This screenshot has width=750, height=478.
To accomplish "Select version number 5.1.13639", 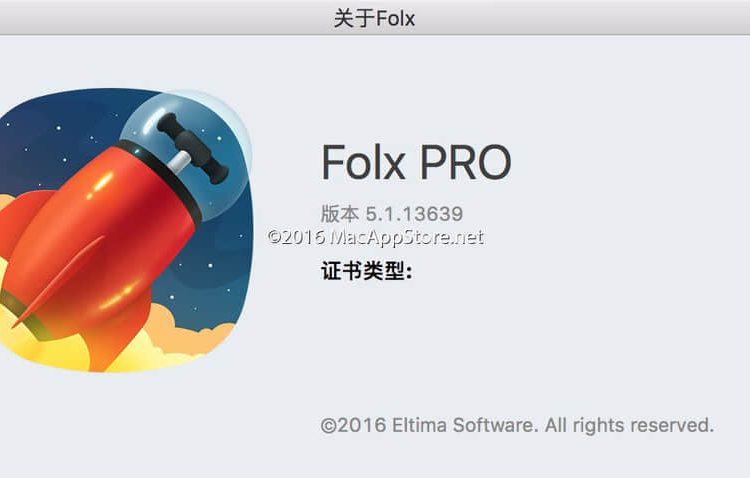I will [x=414, y=214].
